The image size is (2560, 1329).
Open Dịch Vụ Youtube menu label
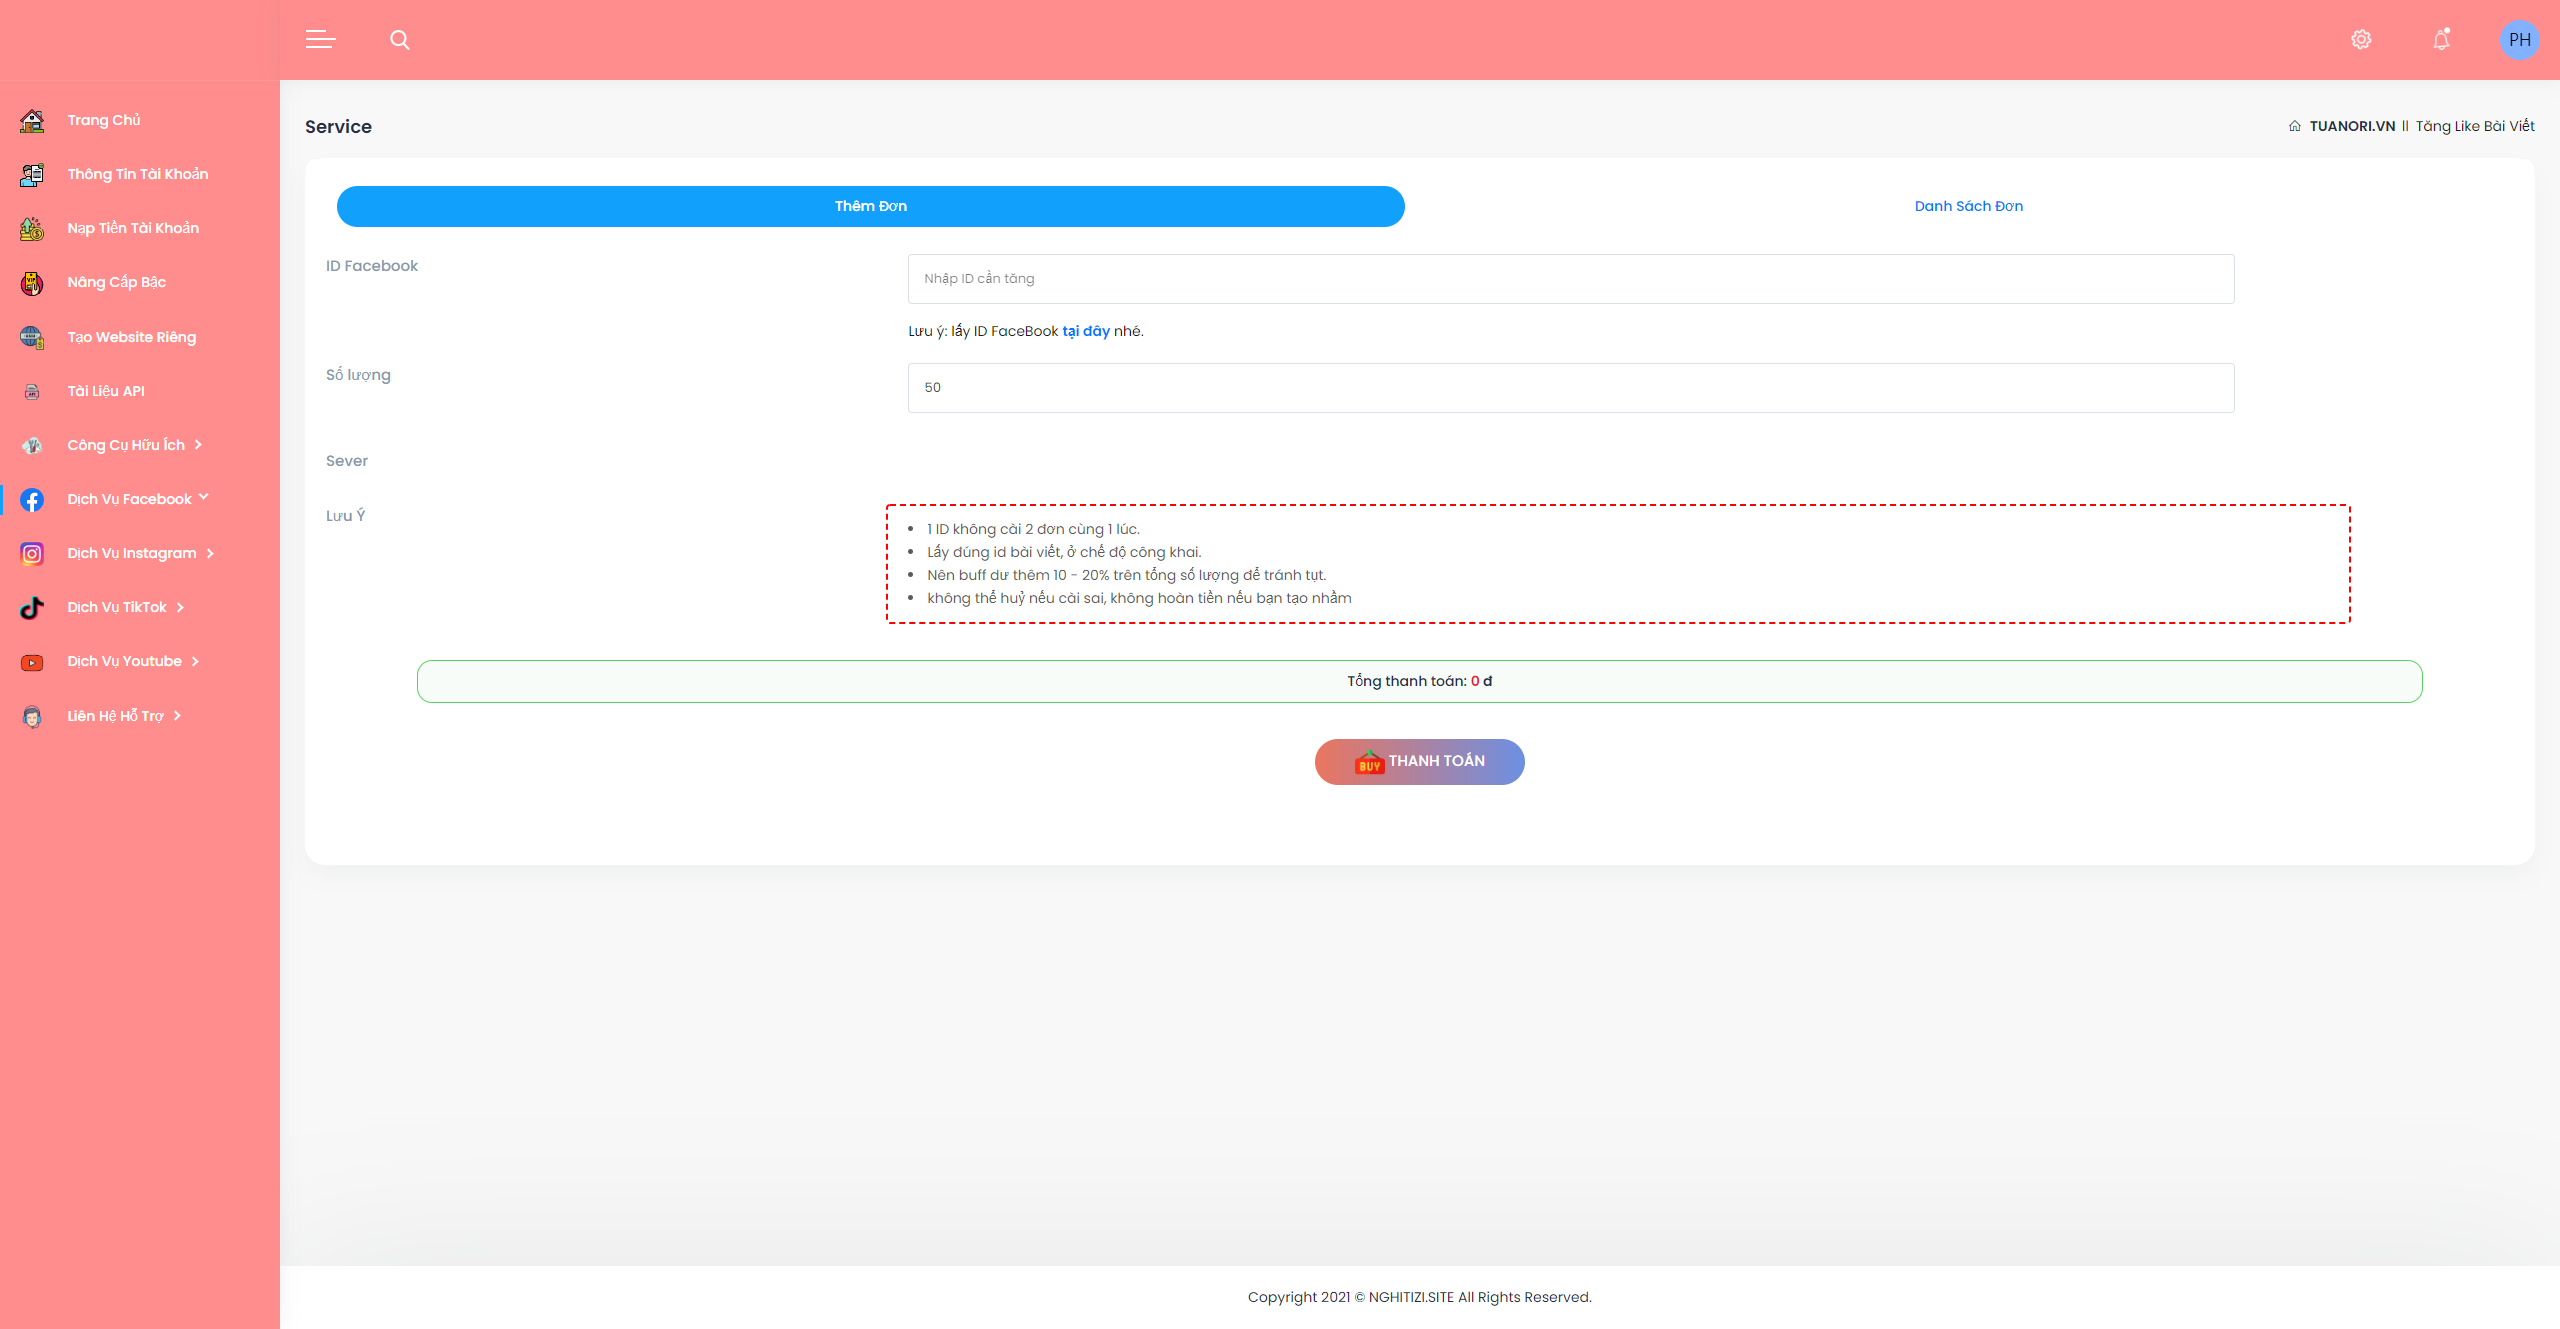pyautogui.click(x=125, y=661)
